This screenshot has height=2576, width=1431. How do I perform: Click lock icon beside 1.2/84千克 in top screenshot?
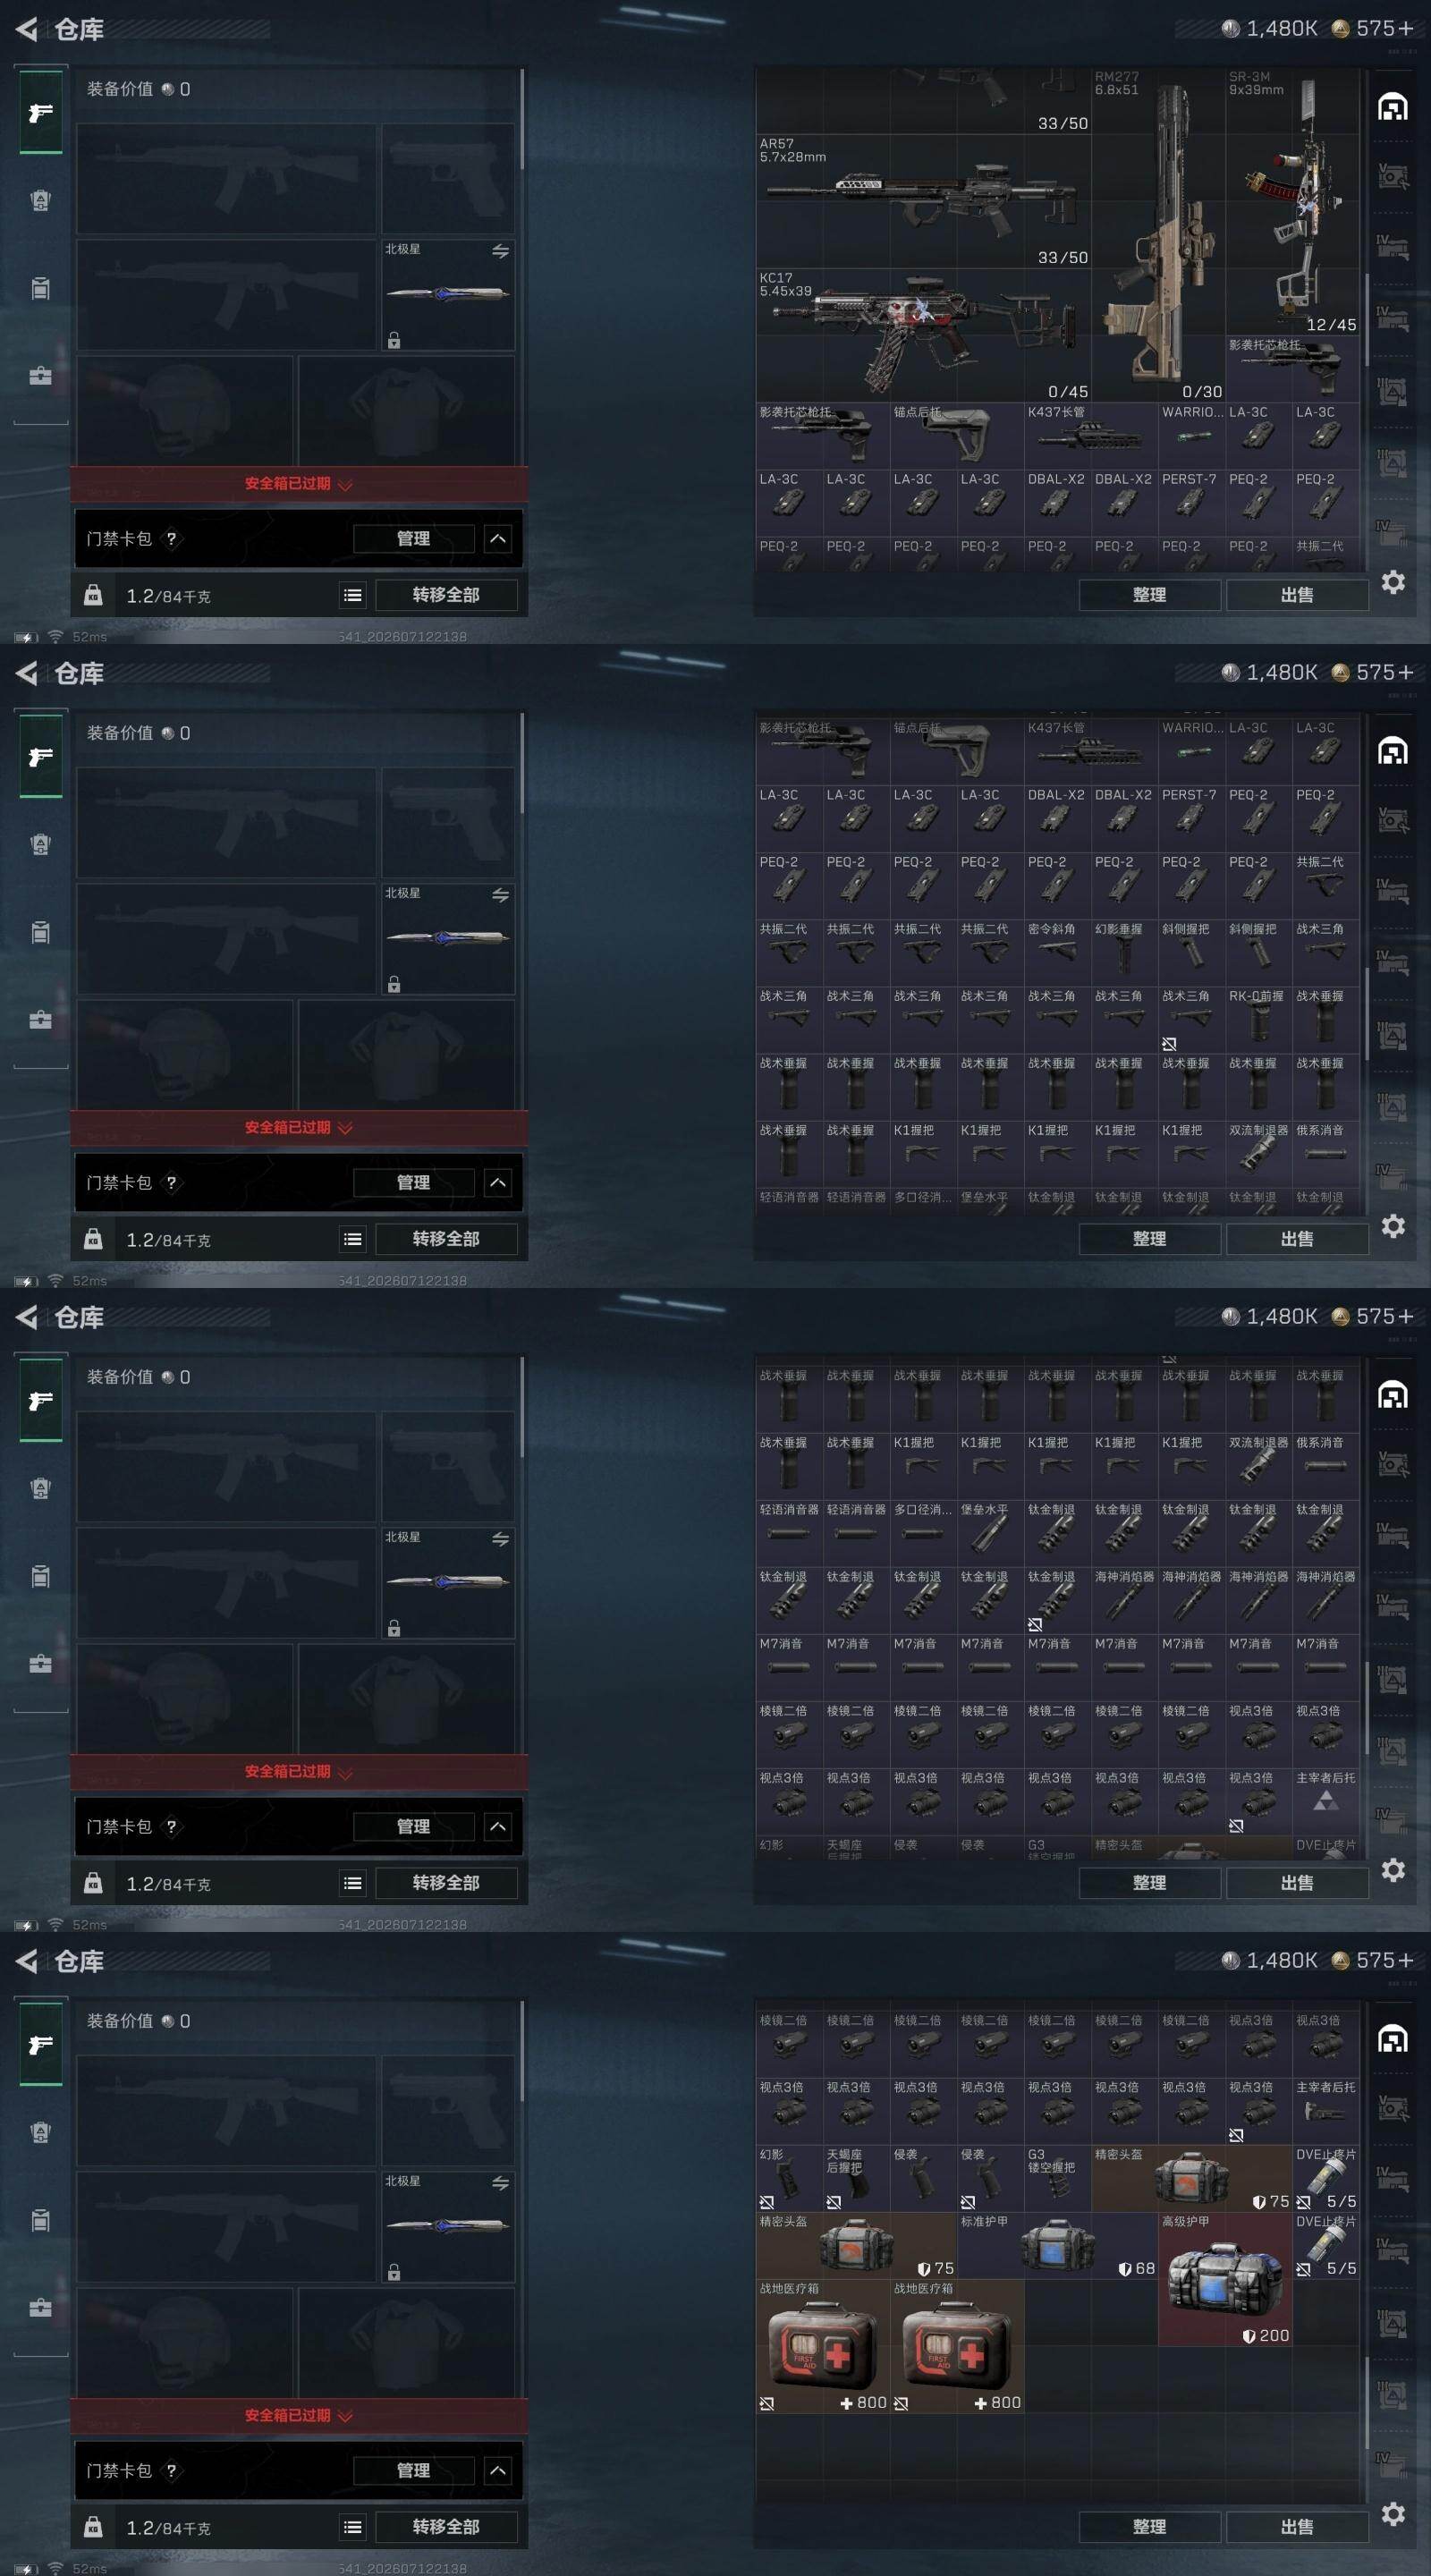tap(93, 595)
